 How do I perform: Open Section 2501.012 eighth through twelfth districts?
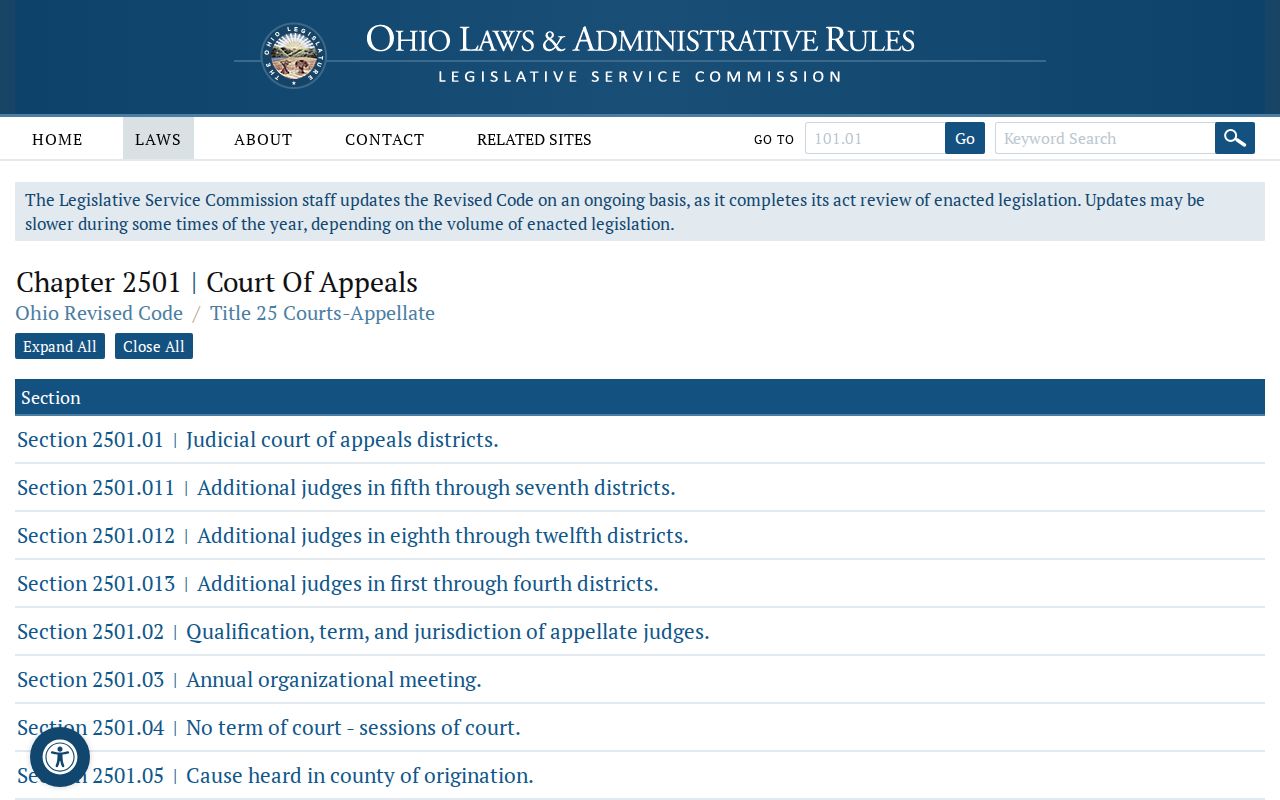353,535
